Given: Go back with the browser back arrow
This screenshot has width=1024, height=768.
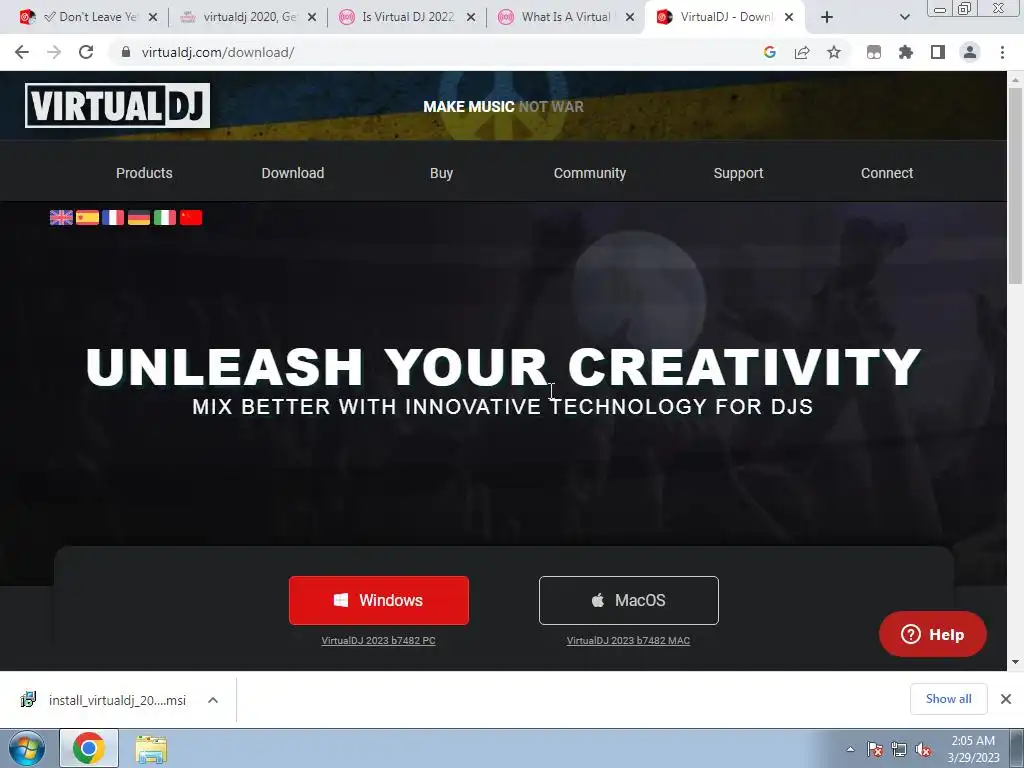Looking at the screenshot, I should pos(22,52).
